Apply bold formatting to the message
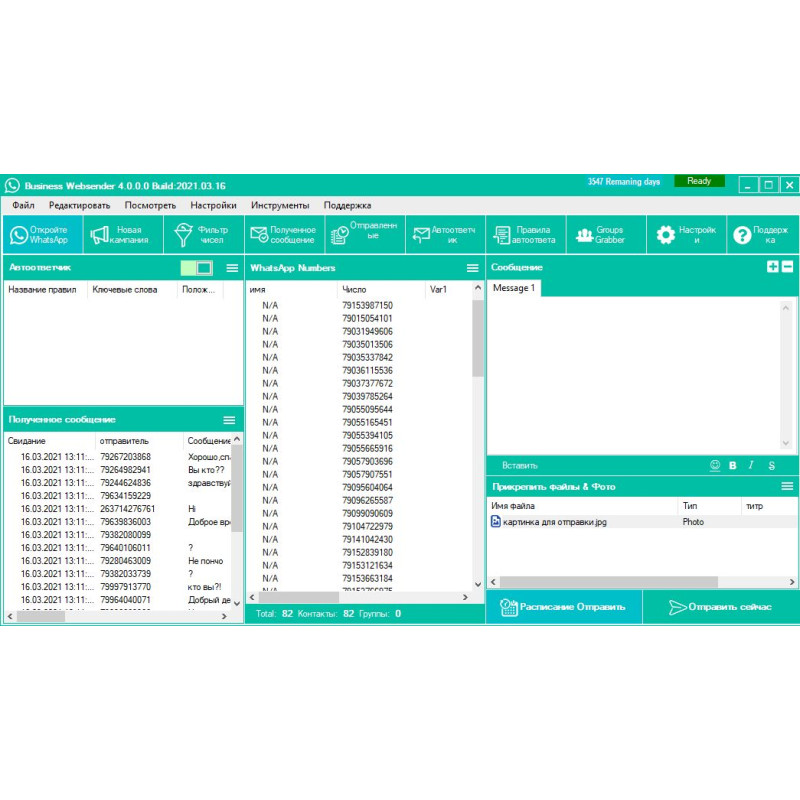The width and height of the screenshot is (800, 800). (x=733, y=465)
